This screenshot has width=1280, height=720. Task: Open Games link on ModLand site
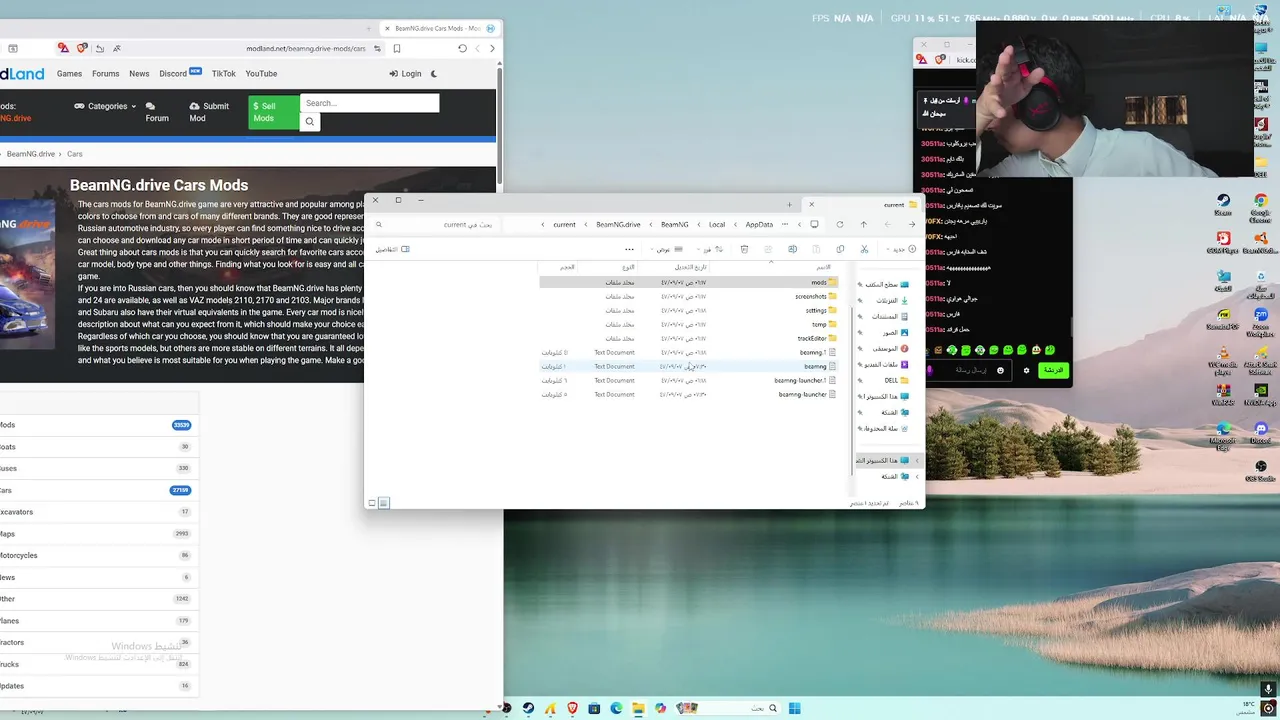point(69,74)
